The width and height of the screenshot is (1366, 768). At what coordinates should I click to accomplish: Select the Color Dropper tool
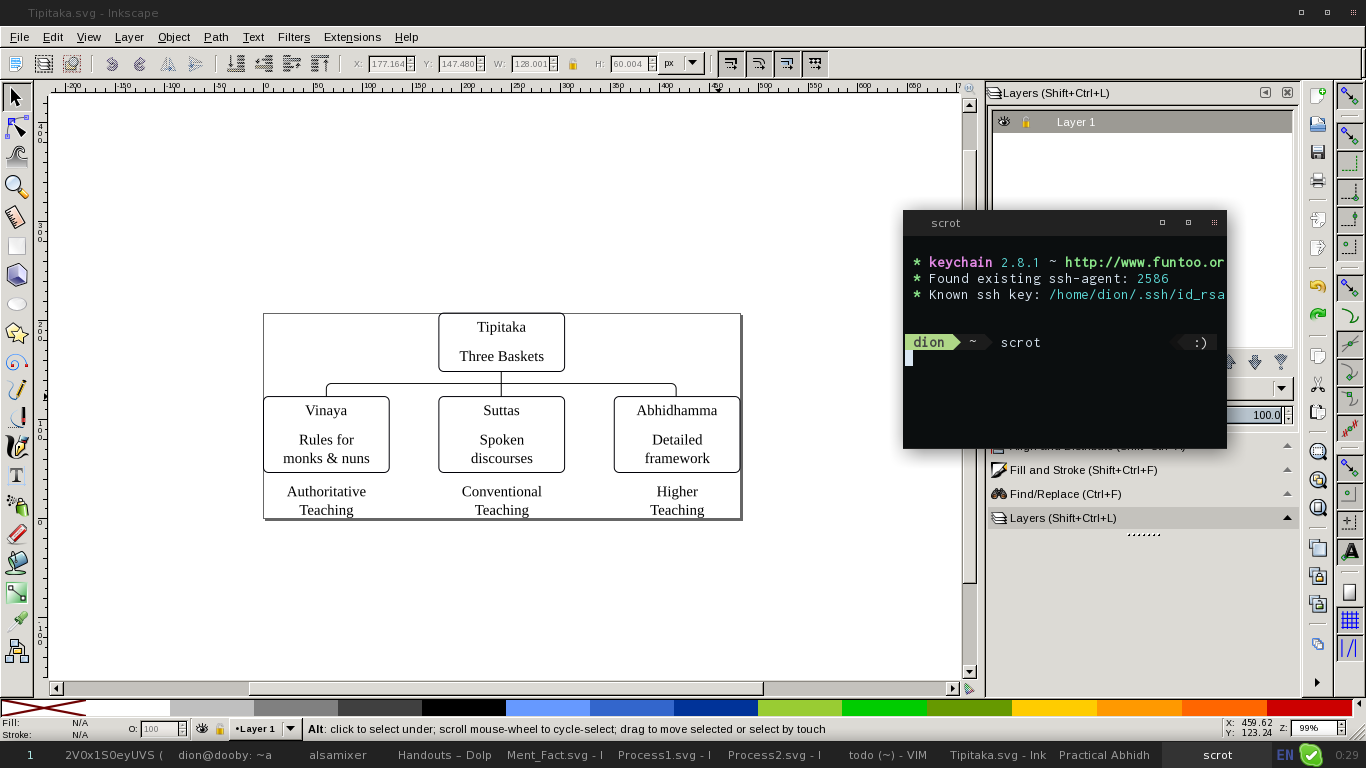pos(16,622)
